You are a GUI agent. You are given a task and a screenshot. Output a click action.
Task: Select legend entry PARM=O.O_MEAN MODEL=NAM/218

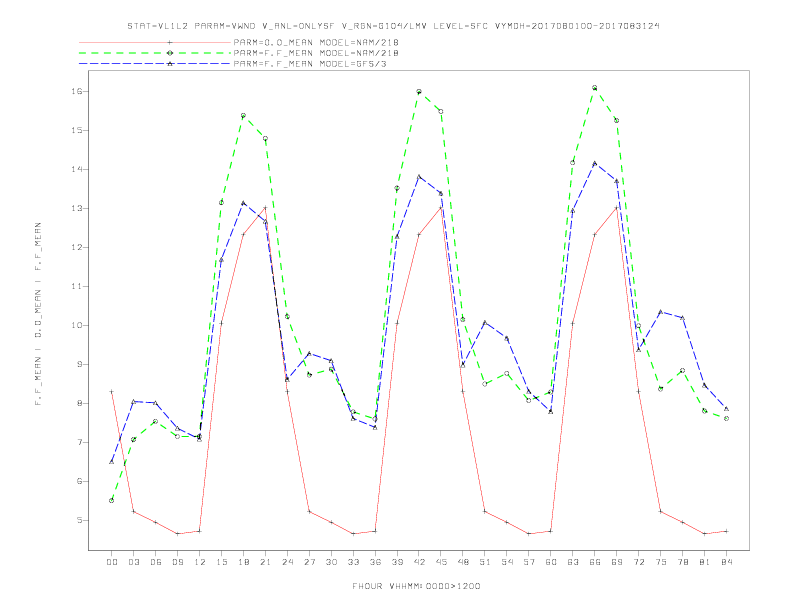[316, 42]
